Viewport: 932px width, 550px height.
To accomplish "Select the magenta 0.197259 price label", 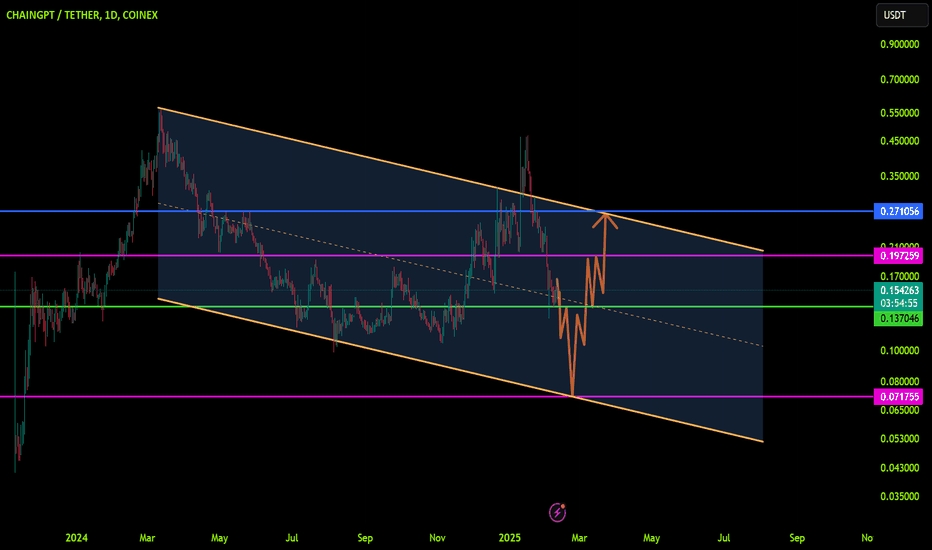I will (898, 256).
